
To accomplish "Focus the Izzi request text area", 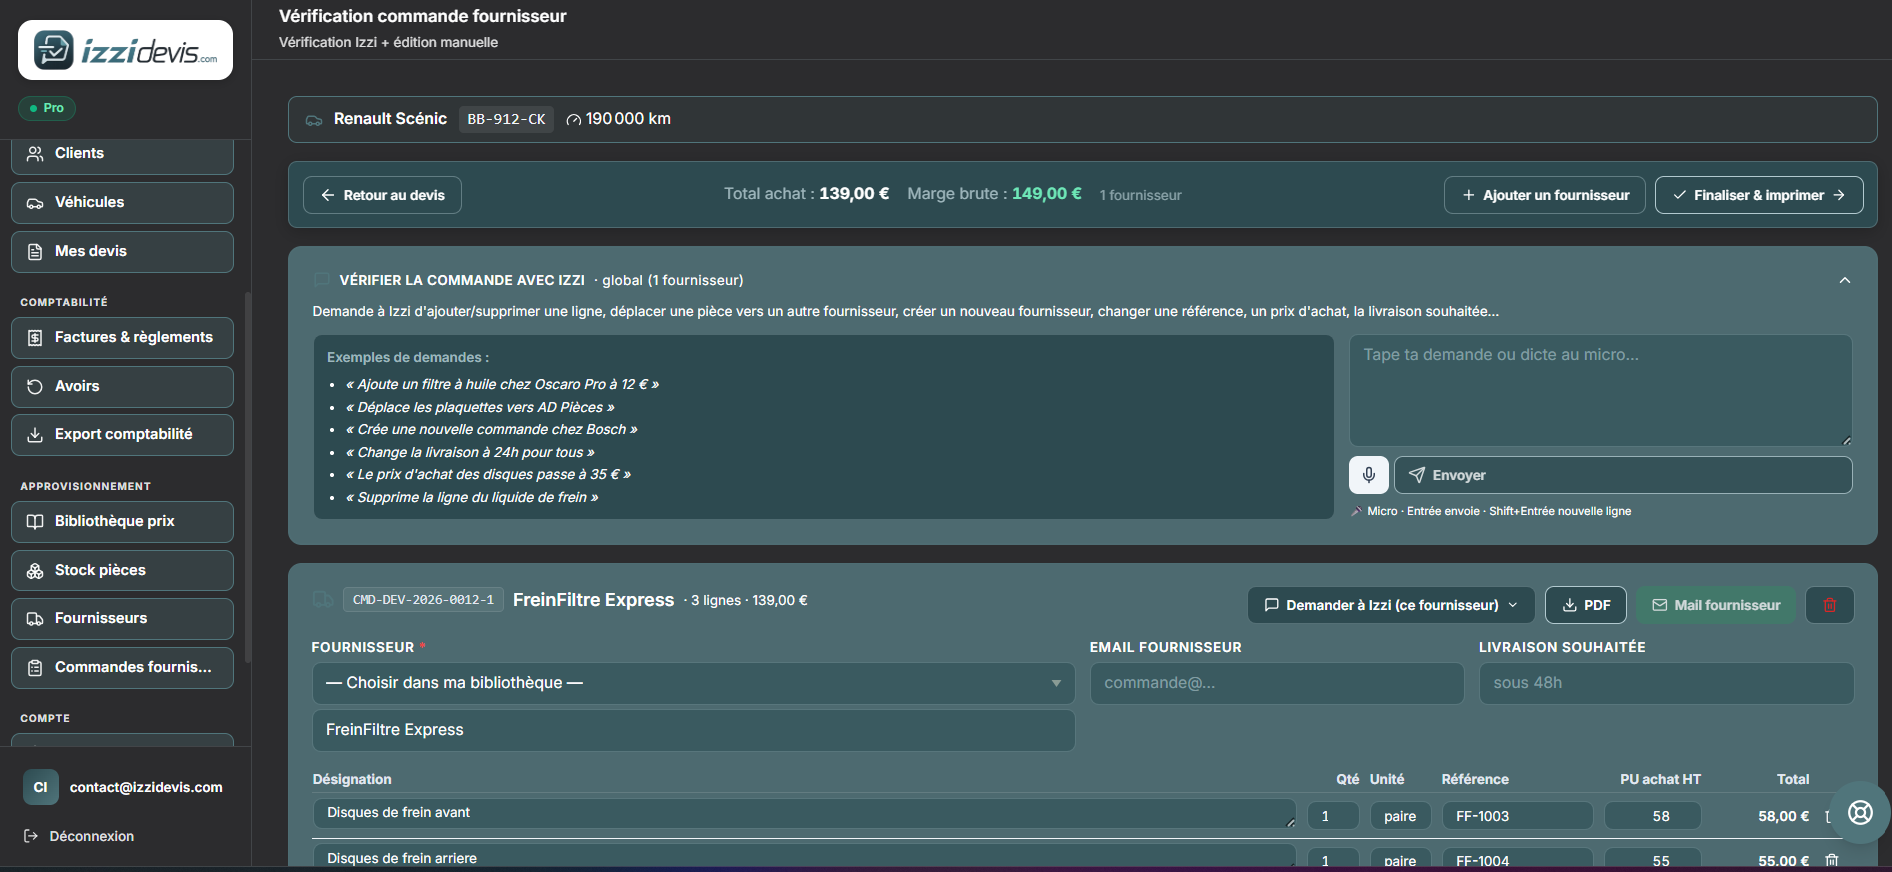I will 1601,390.
